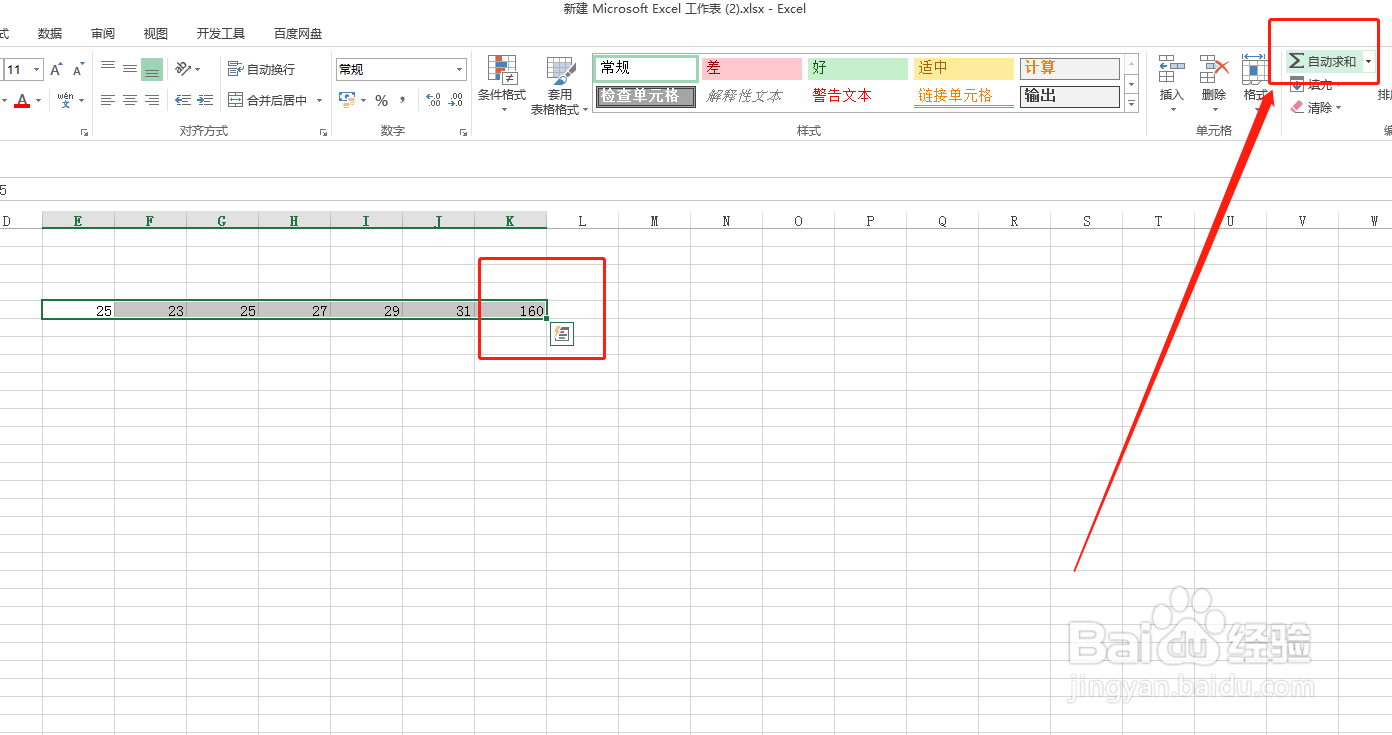Click the AutoSum Σ icon (自动求和)
The width and height of the screenshot is (1392, 735).
coord(1297,60)
